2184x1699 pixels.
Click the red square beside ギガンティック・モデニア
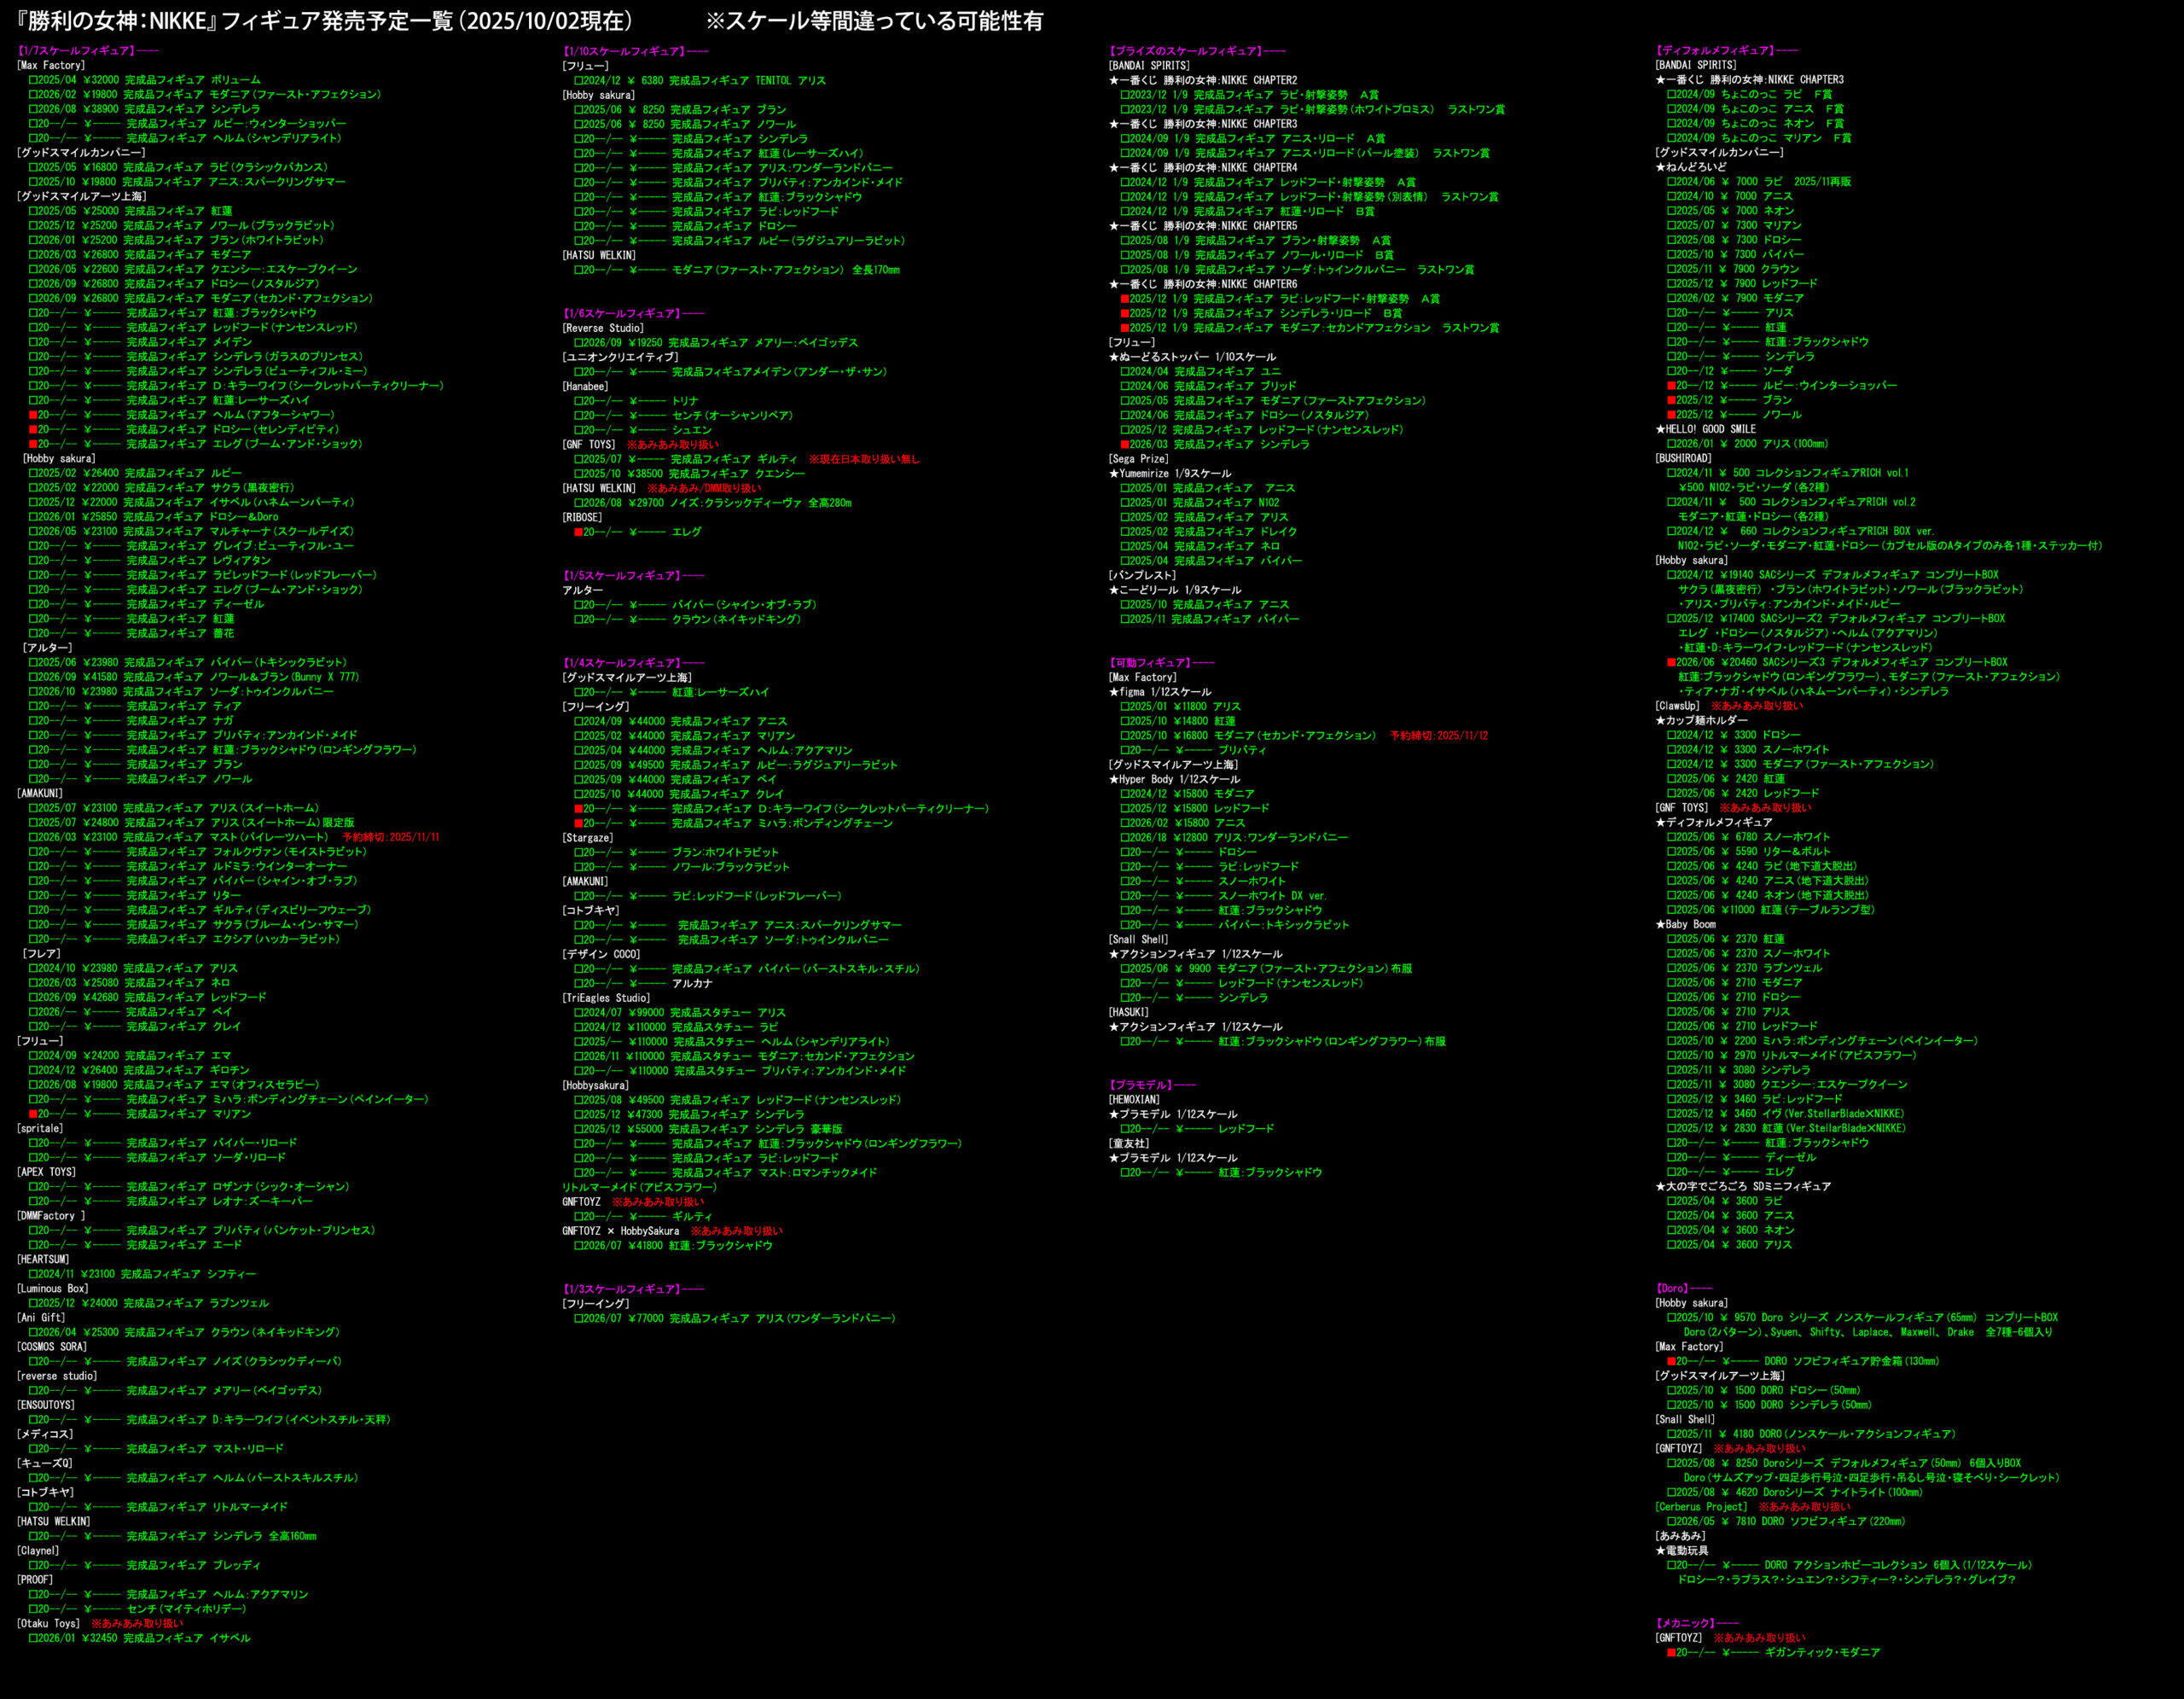coord(1671,1652)
